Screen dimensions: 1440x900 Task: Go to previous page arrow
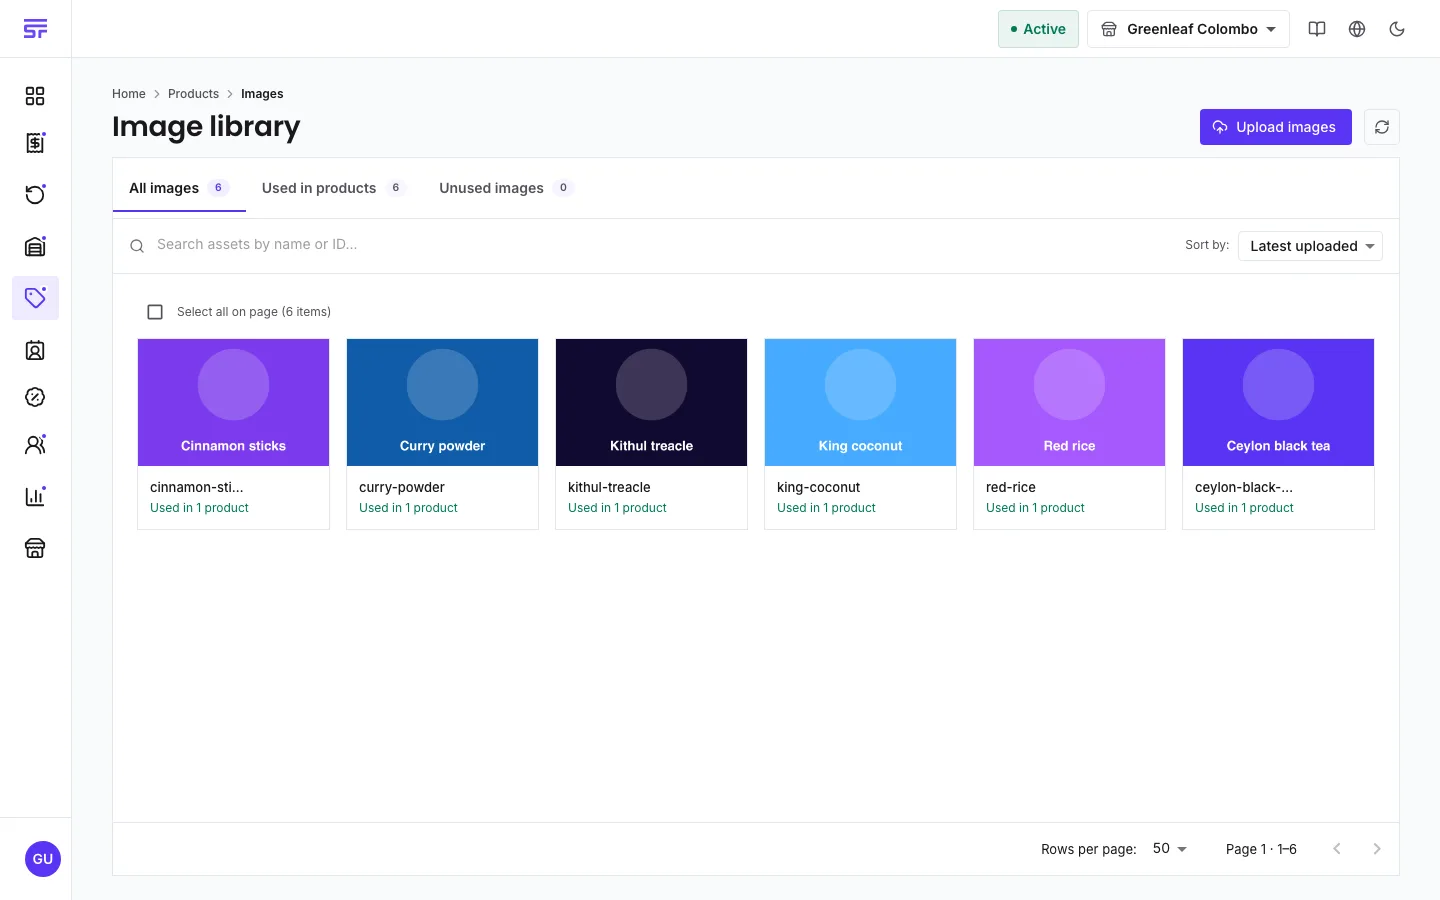click(1337, 849)
